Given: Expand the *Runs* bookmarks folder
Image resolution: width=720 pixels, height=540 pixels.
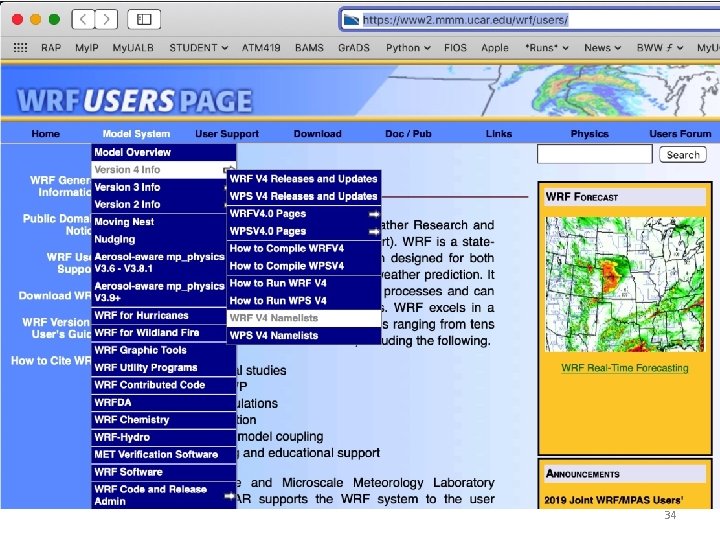Looking at the screenshot, I should pyautogui.click(x=547, y=48).
